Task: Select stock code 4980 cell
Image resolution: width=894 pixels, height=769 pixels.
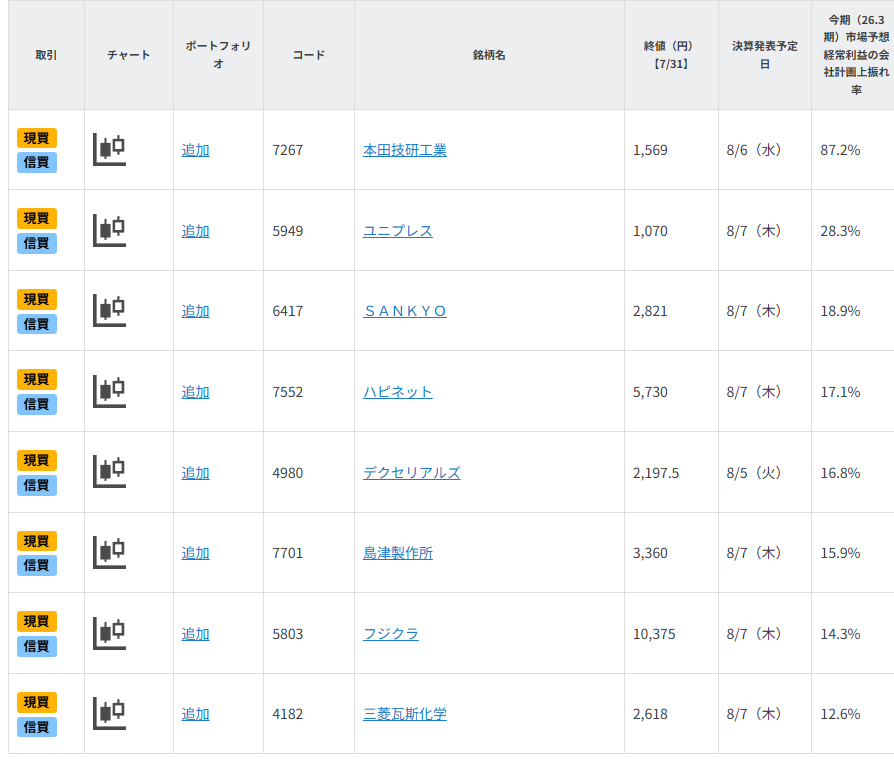Action: [309, 473]
